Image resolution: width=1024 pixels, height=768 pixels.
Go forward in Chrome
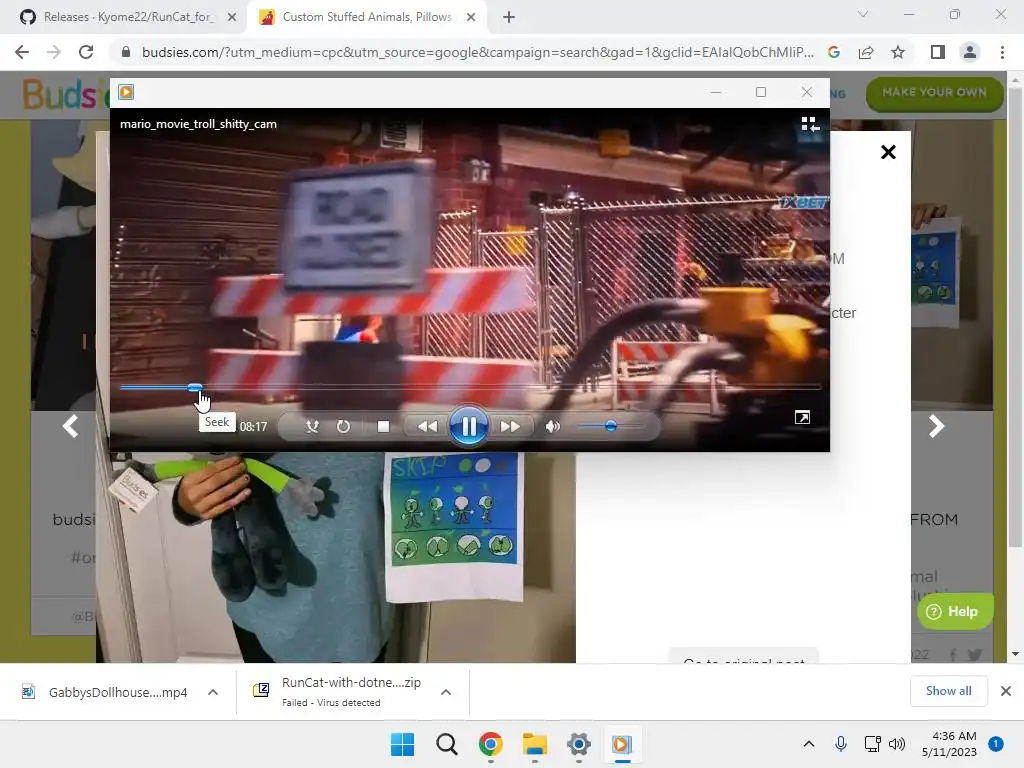pos(54,52)
